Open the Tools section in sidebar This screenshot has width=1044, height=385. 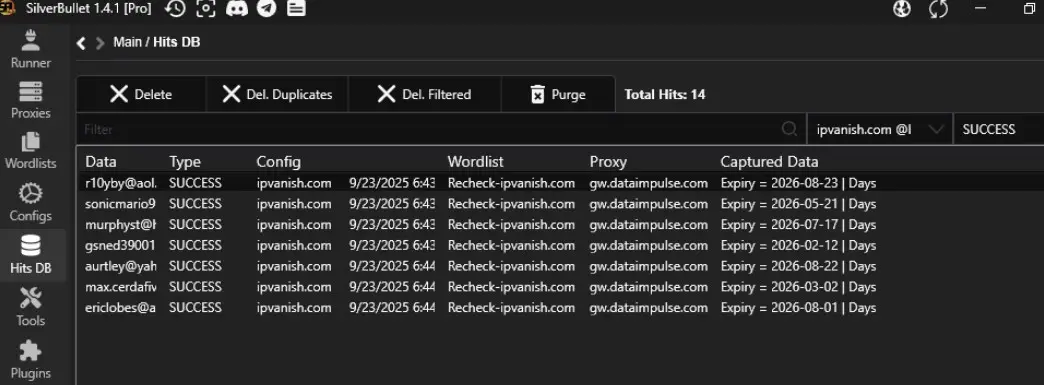point(31,307)
